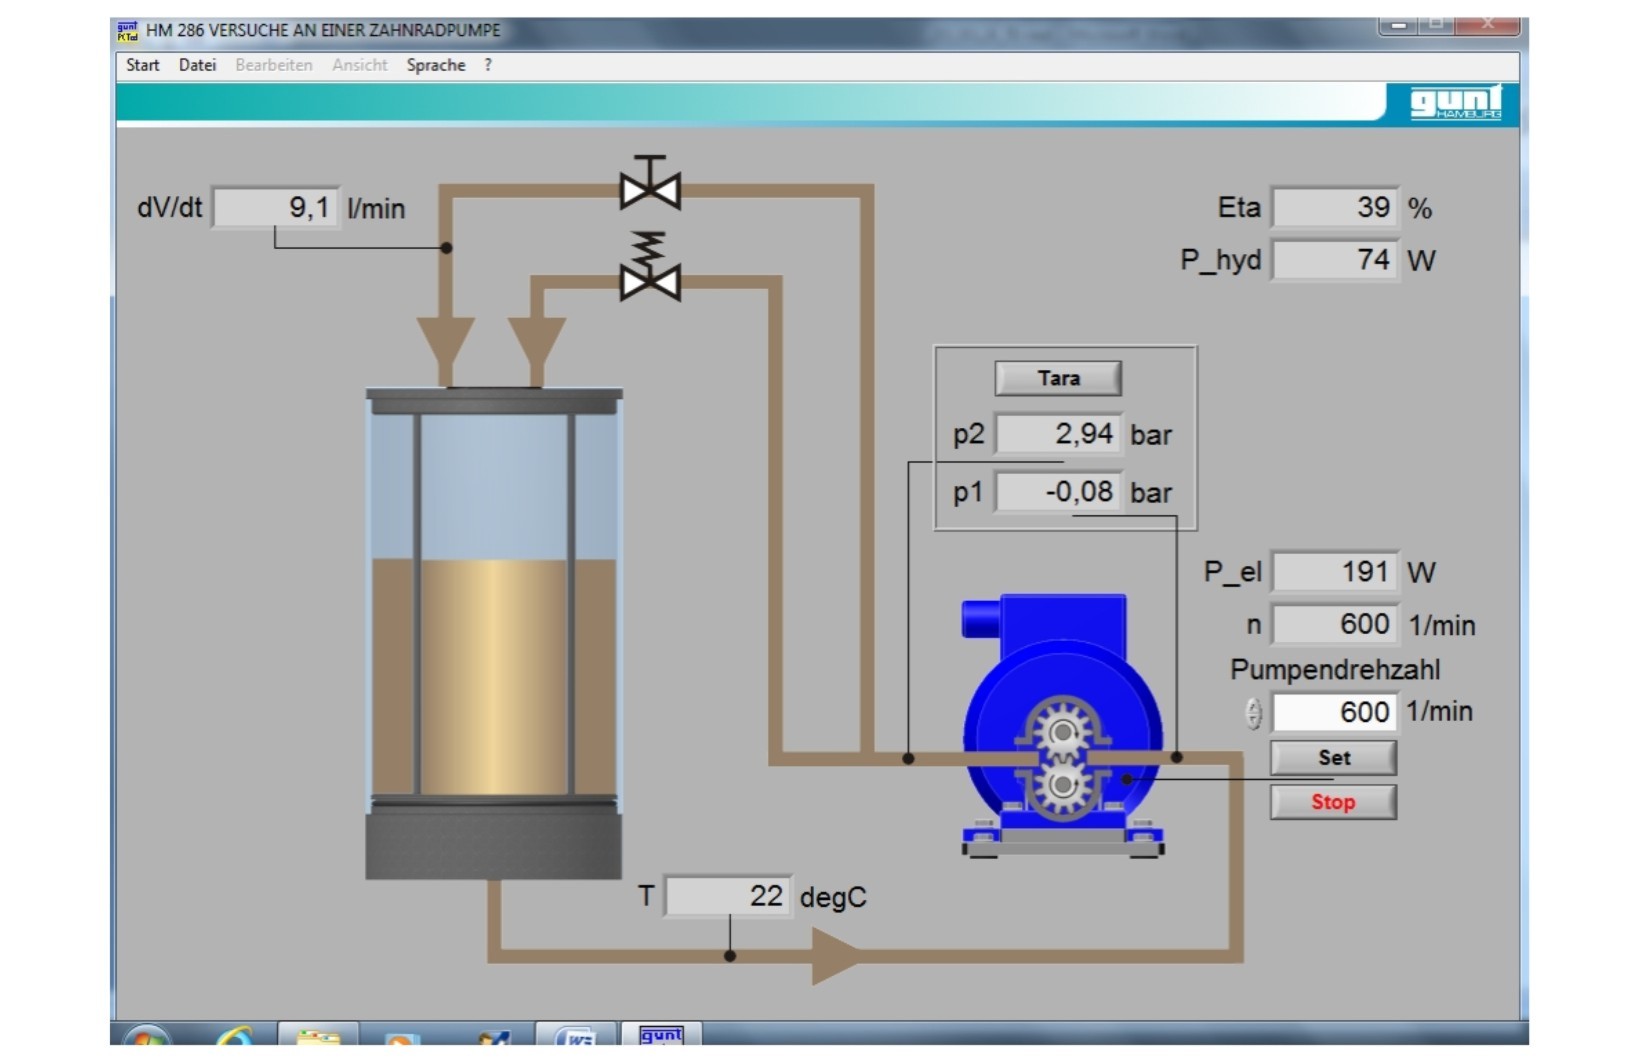Open Word from the taskbar
Image resolution: width=1639 pixels, height=1063 pixels.
pyautogui.click(x=575, y=1035)
